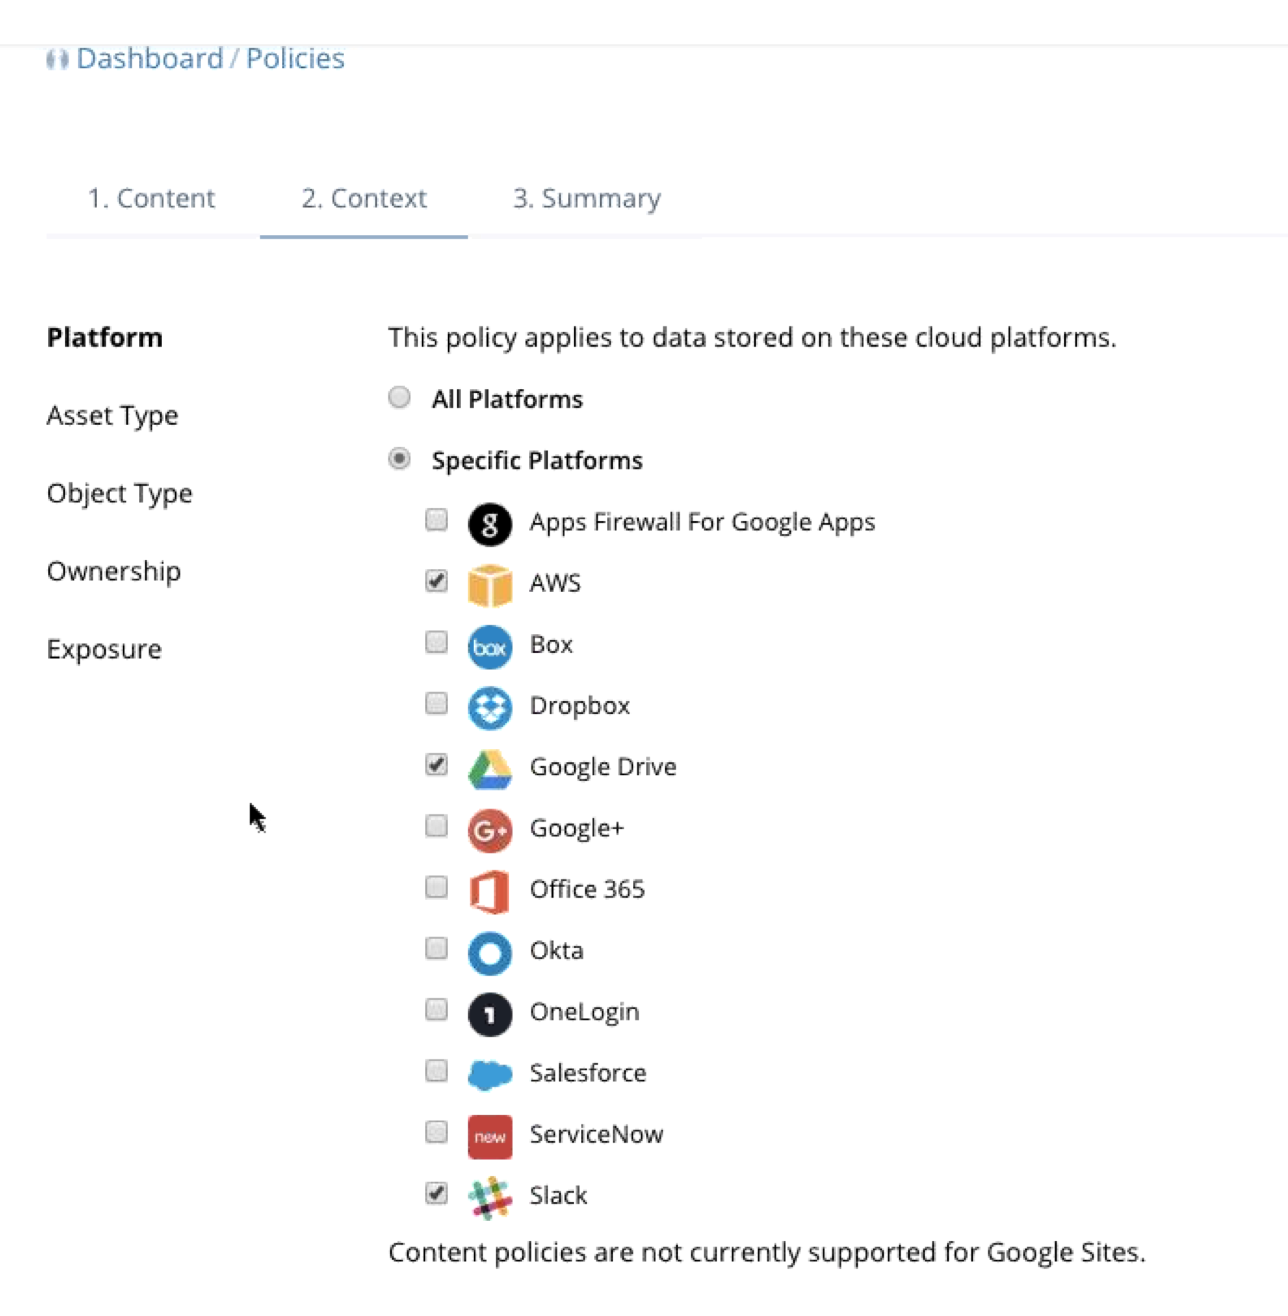The image size is (1288, 1316).
Task: Click the Salesforce cloud icon
Action: (x=490, y=1075)
